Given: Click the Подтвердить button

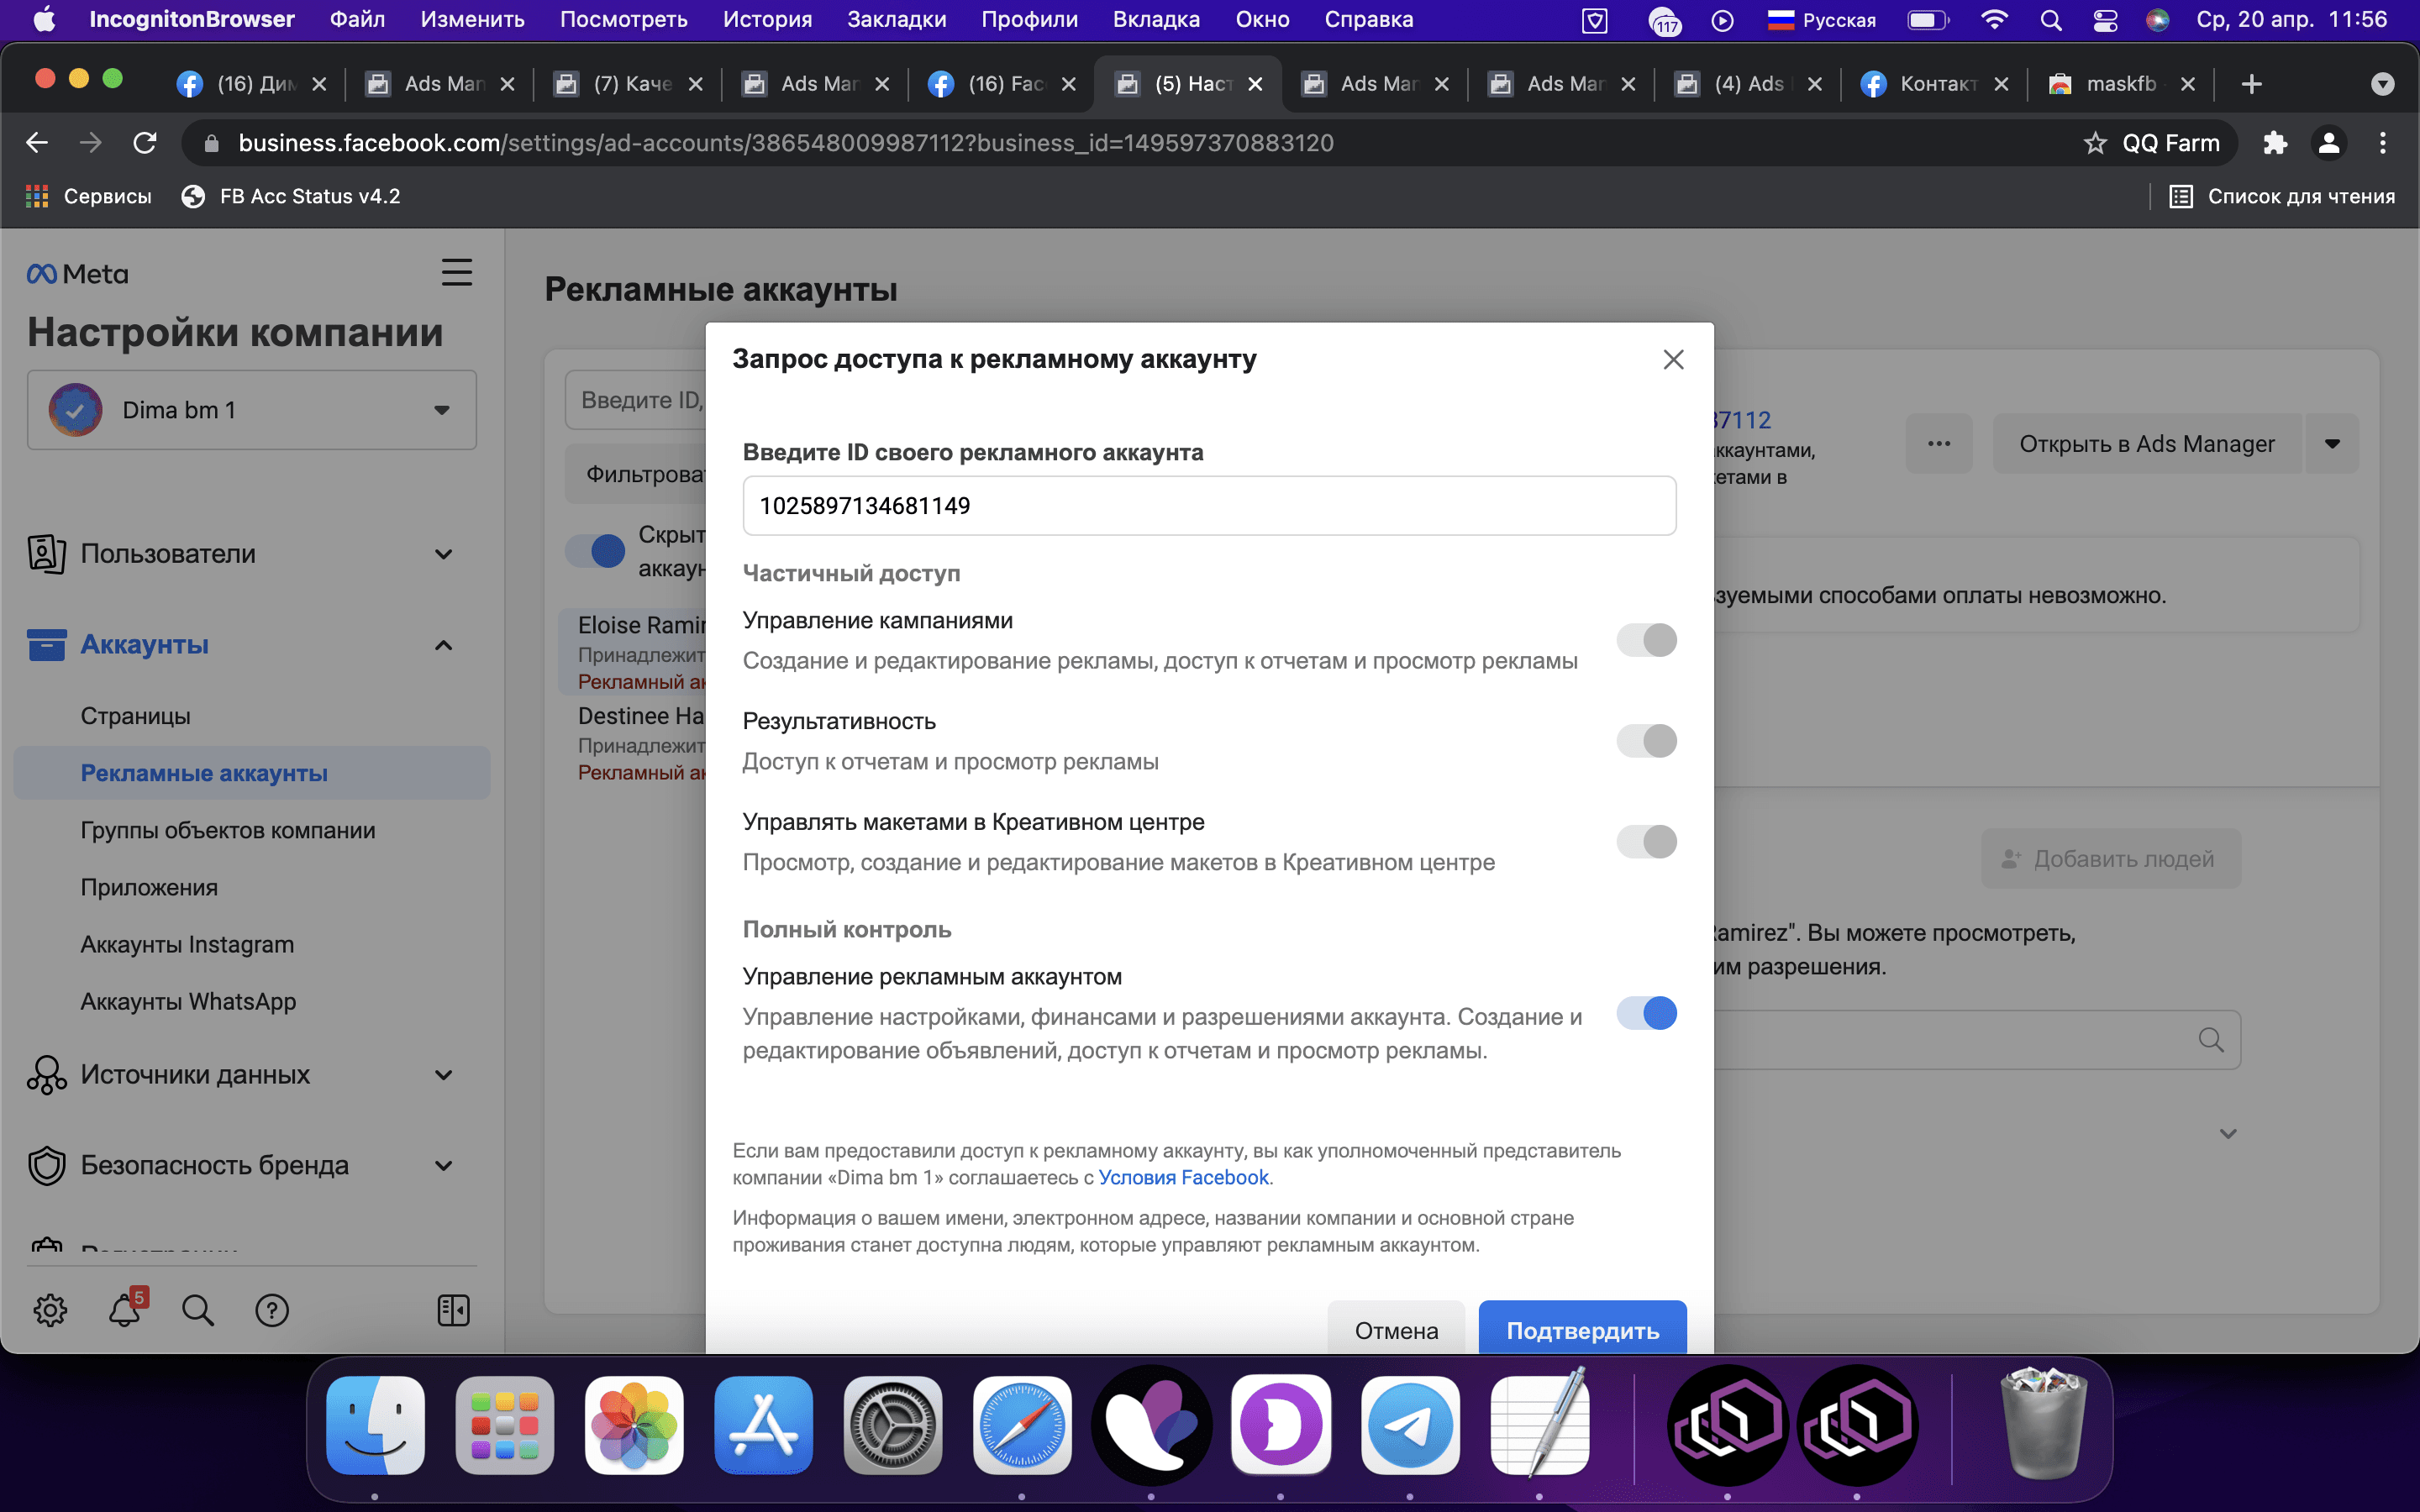Looking at the screenshot, I should (1582, 1330).
